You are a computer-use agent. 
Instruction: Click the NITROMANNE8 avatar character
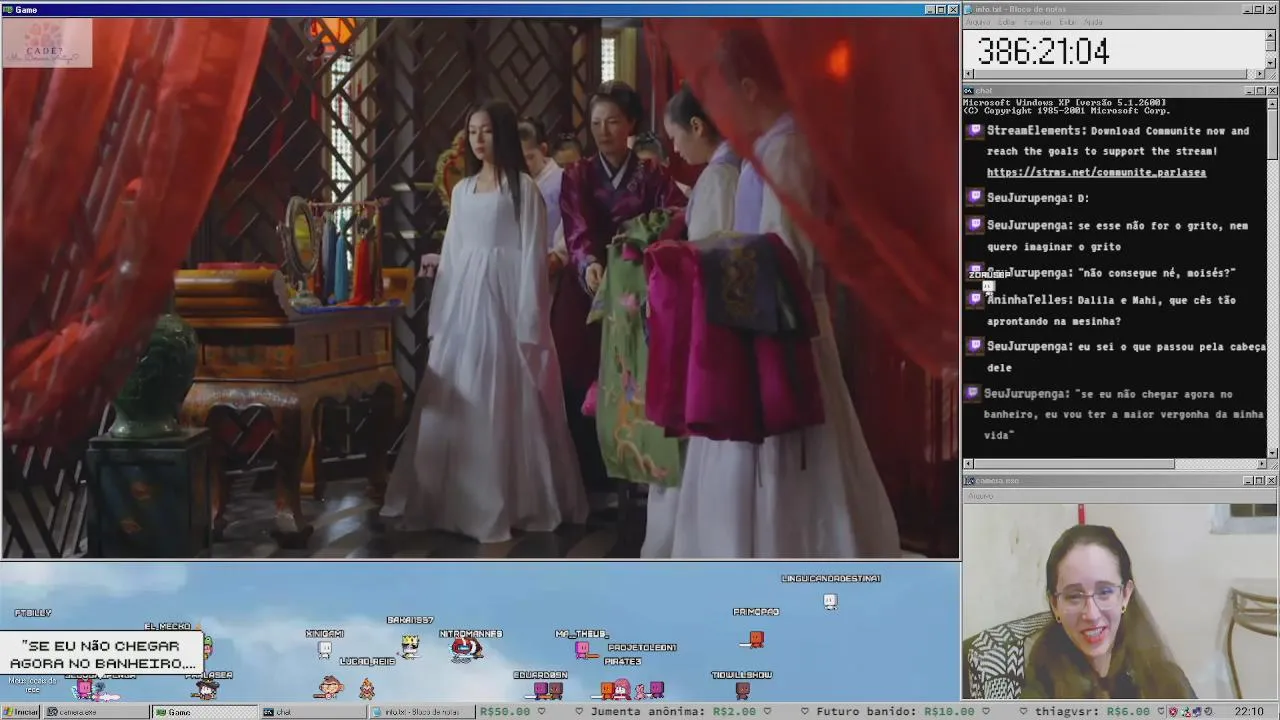click(x=466, y=650)
